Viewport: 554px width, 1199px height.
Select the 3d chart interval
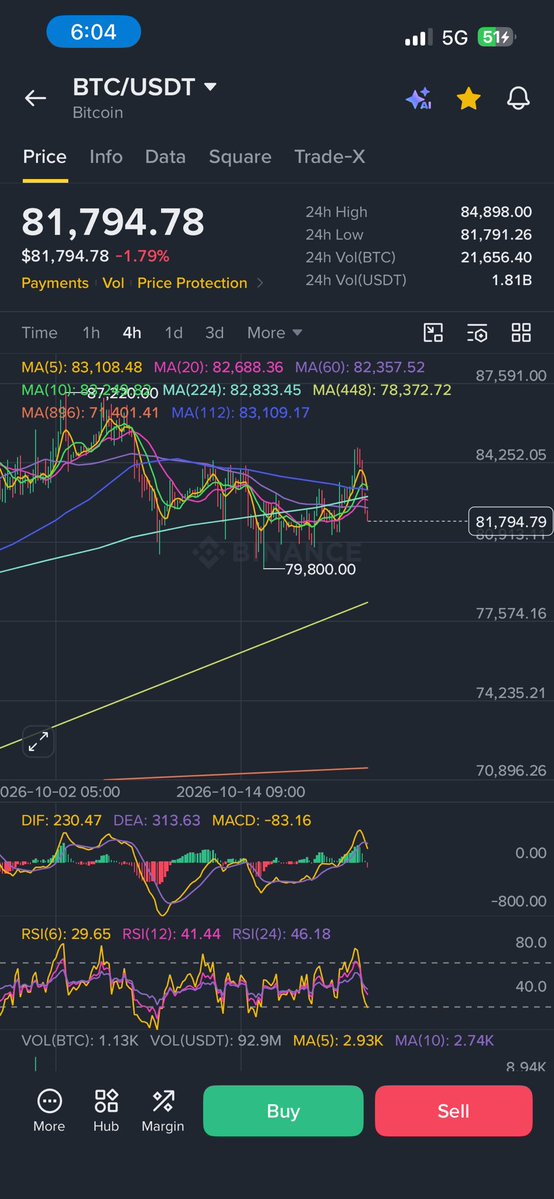[x=214, y=333]
